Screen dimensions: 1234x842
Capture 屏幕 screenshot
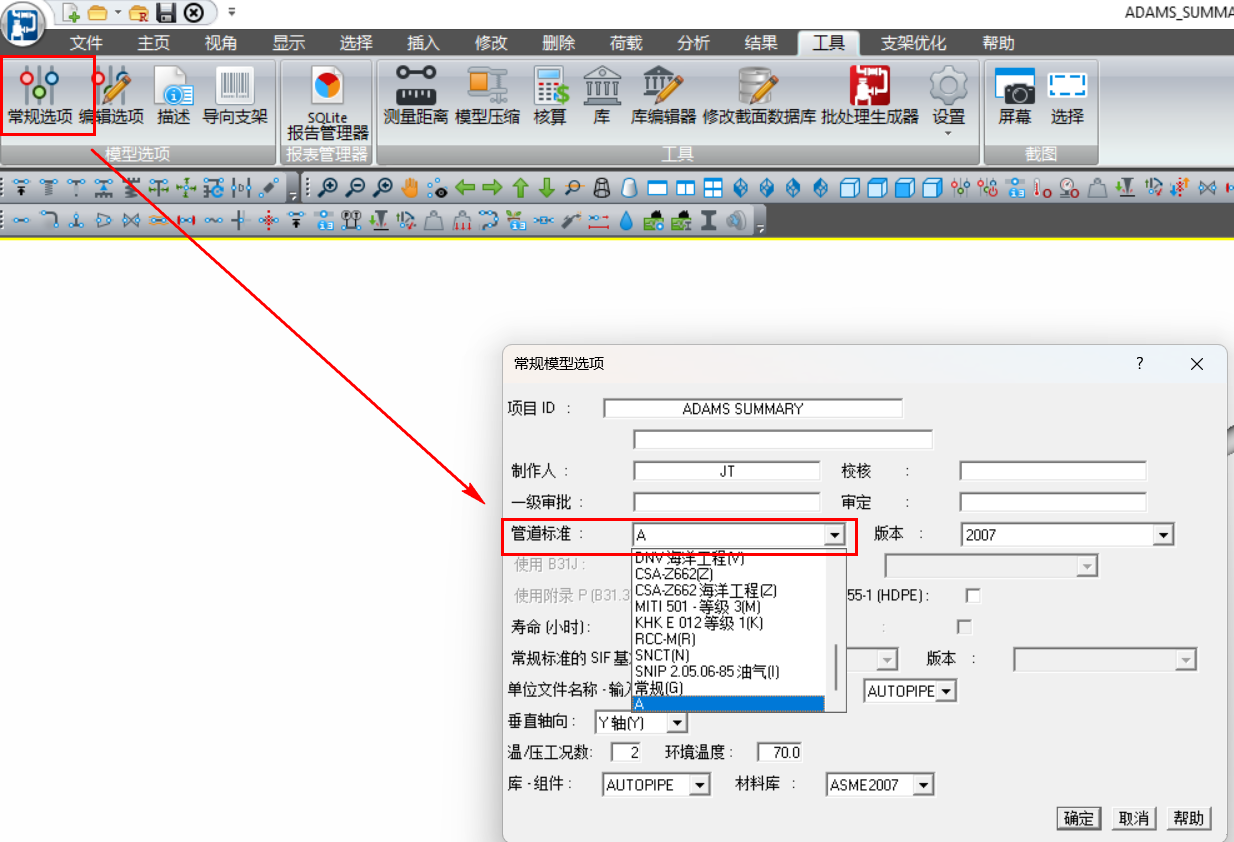(x=1014, y=96)
